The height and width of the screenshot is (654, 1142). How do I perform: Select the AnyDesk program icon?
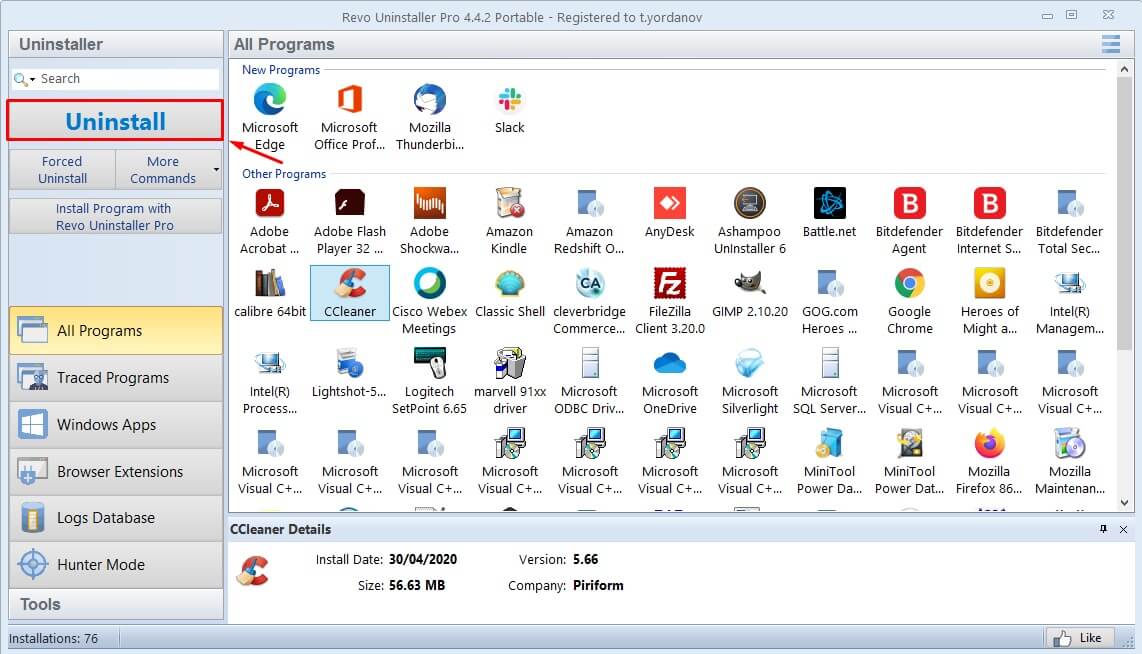669,203
